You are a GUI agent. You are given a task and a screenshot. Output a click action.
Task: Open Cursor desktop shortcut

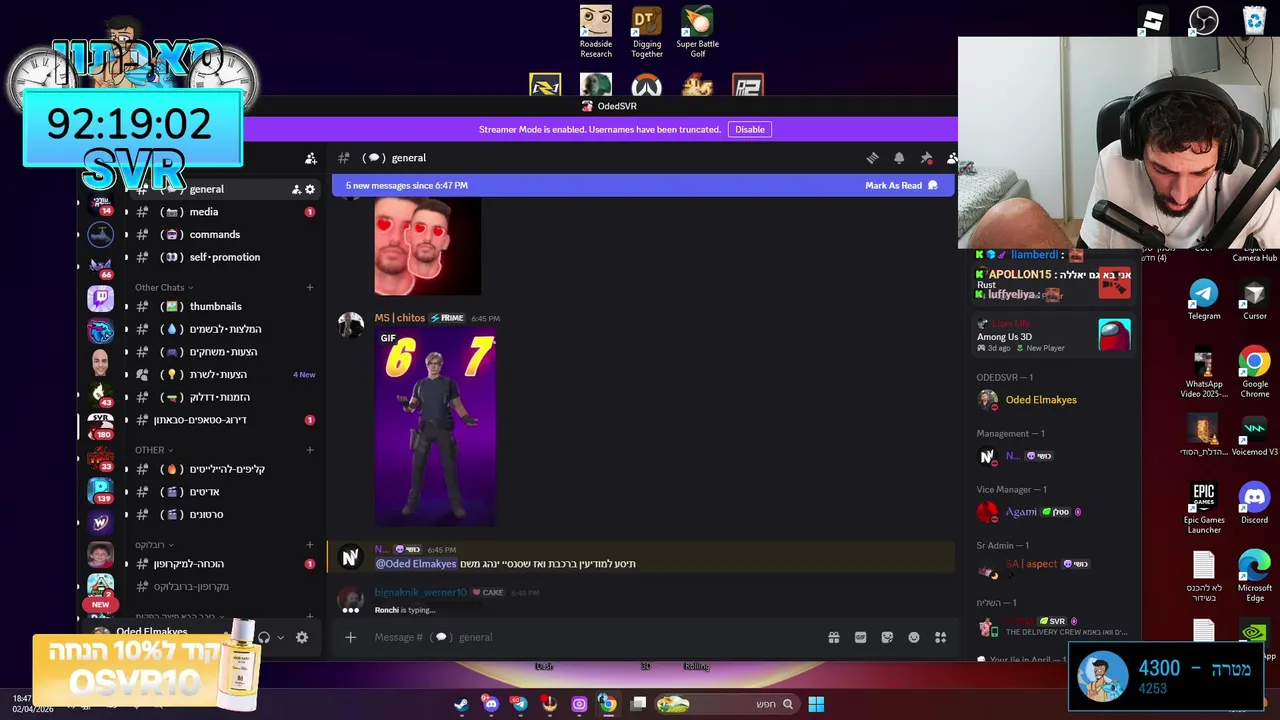pyautogui.click(x=1254, y=298)
